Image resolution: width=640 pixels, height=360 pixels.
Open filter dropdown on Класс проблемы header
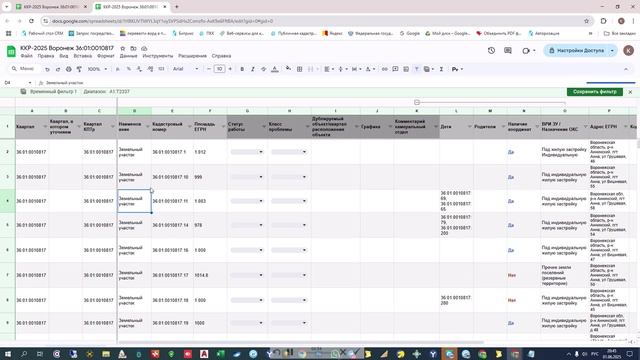tap(307, 127)
